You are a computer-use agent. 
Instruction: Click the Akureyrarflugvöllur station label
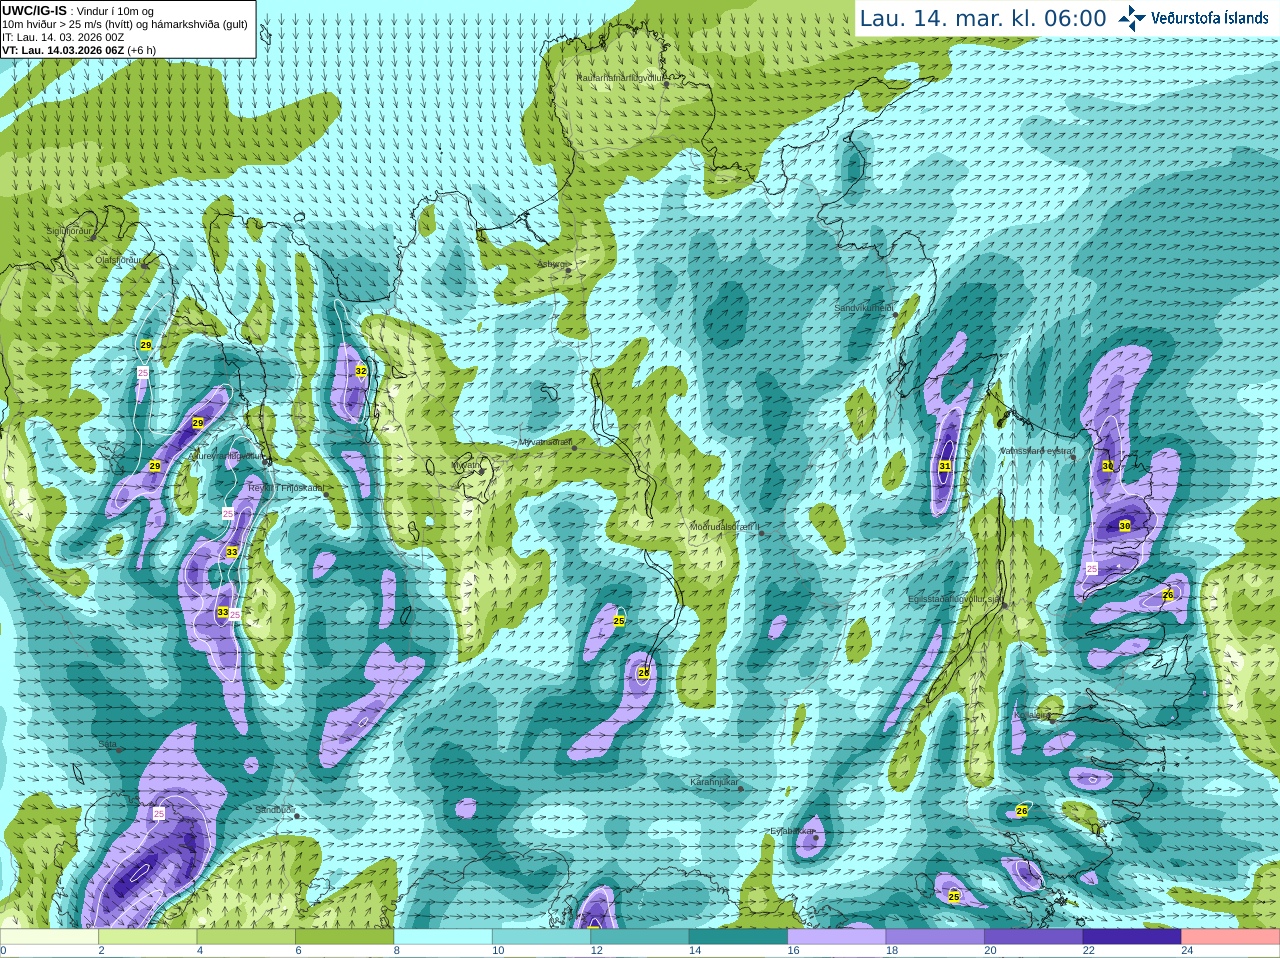click(226, 455)
